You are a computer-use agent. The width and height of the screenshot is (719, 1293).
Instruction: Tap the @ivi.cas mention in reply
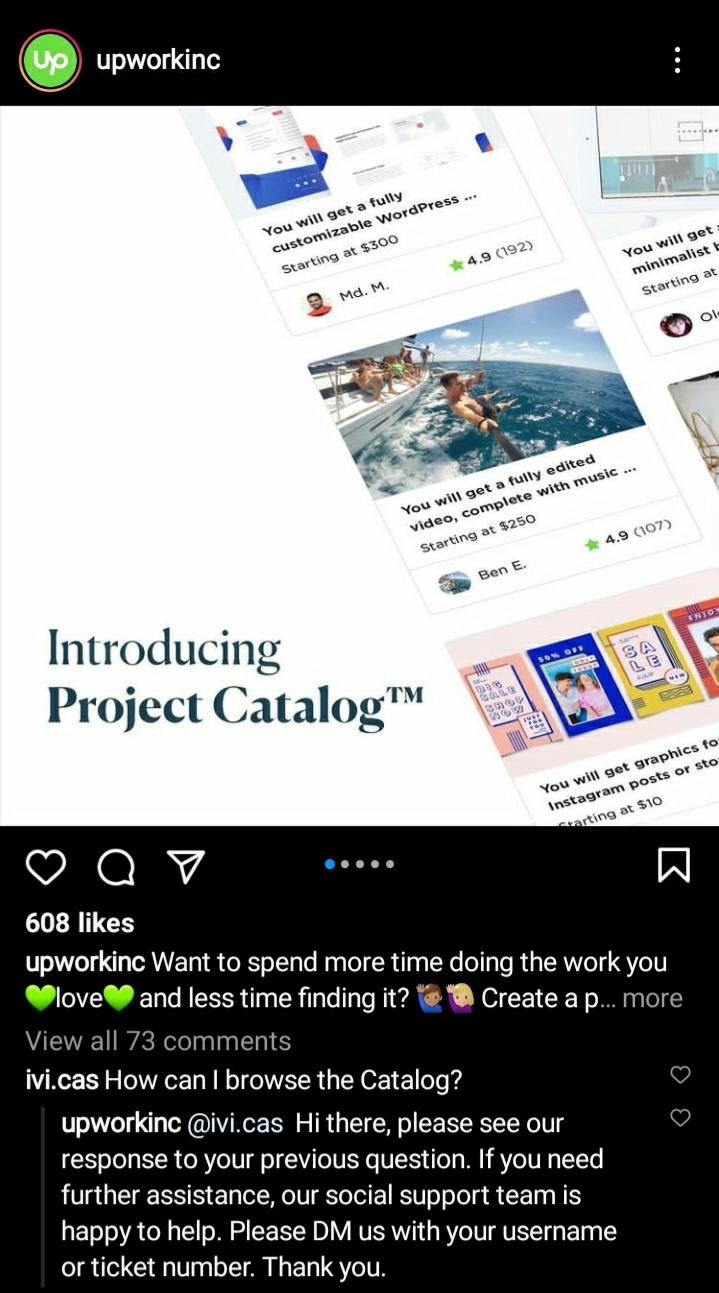tap(235, 1124)
